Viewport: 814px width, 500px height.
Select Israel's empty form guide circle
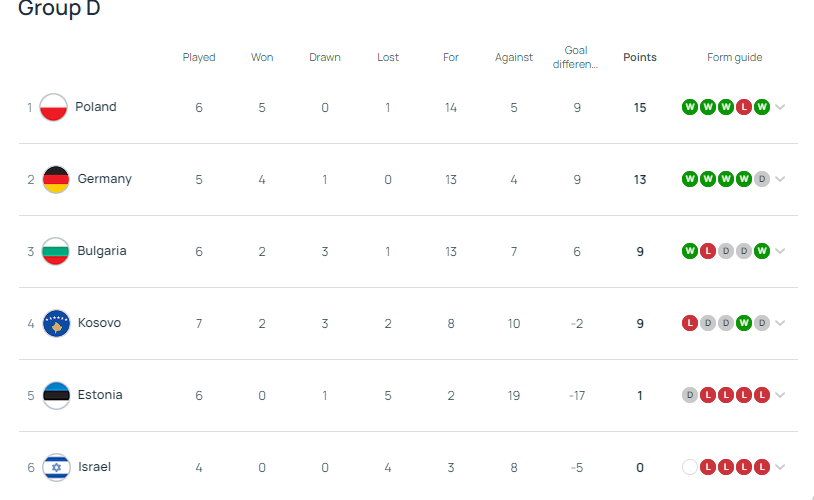pyautogui.click(x=689, y=467)
